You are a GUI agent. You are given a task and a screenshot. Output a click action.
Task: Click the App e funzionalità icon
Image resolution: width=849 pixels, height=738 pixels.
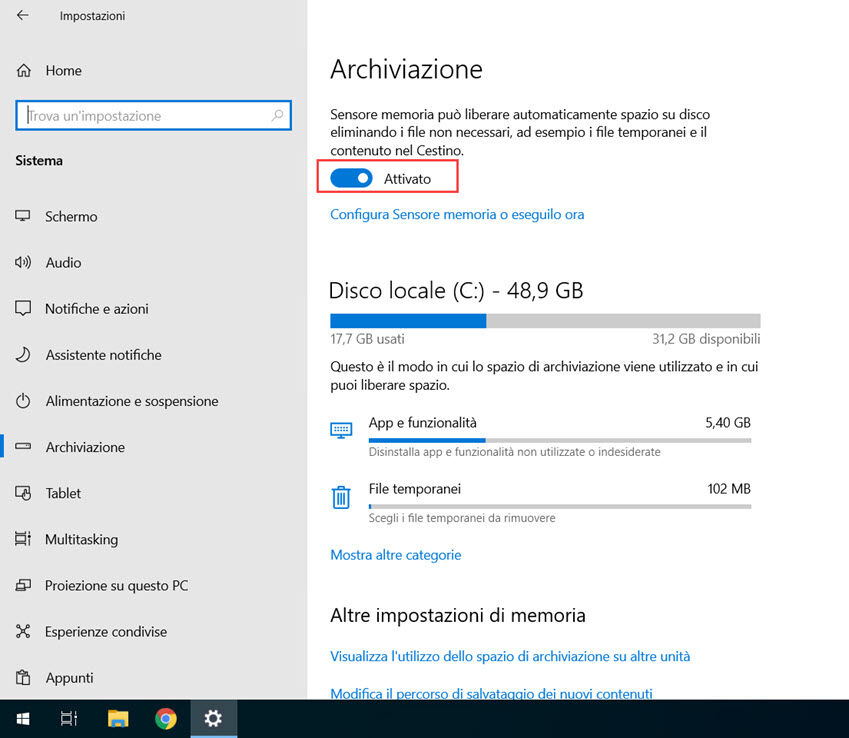[341, 428]
